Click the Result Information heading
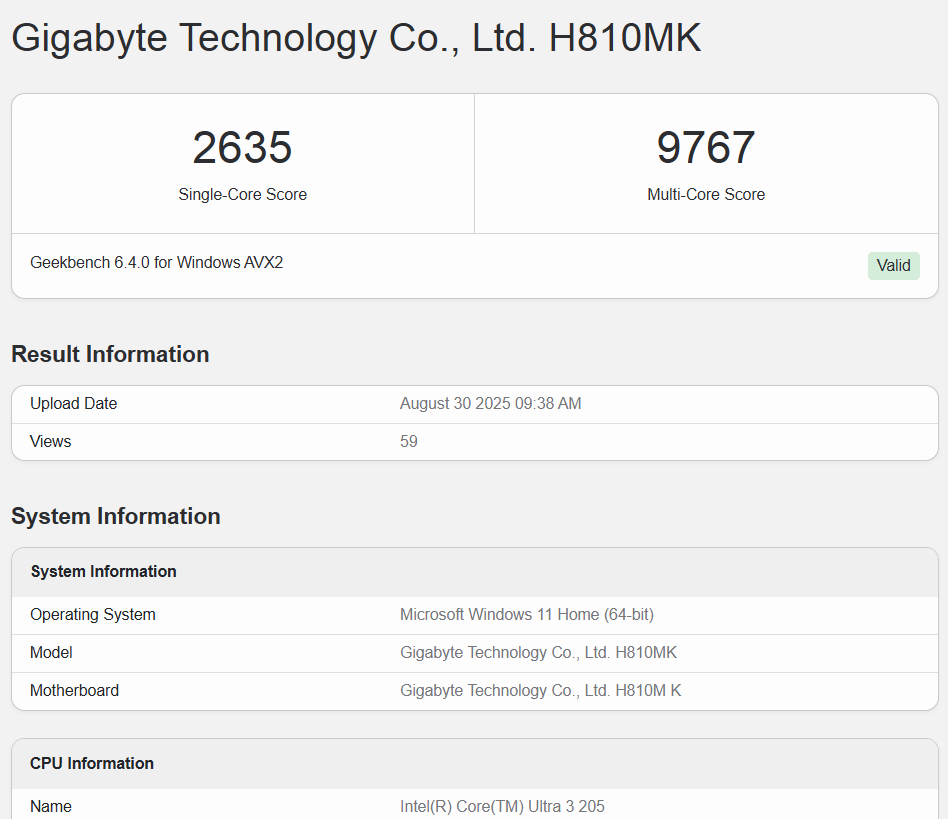This screenshot has width=948, height=819. coord(111,355)
